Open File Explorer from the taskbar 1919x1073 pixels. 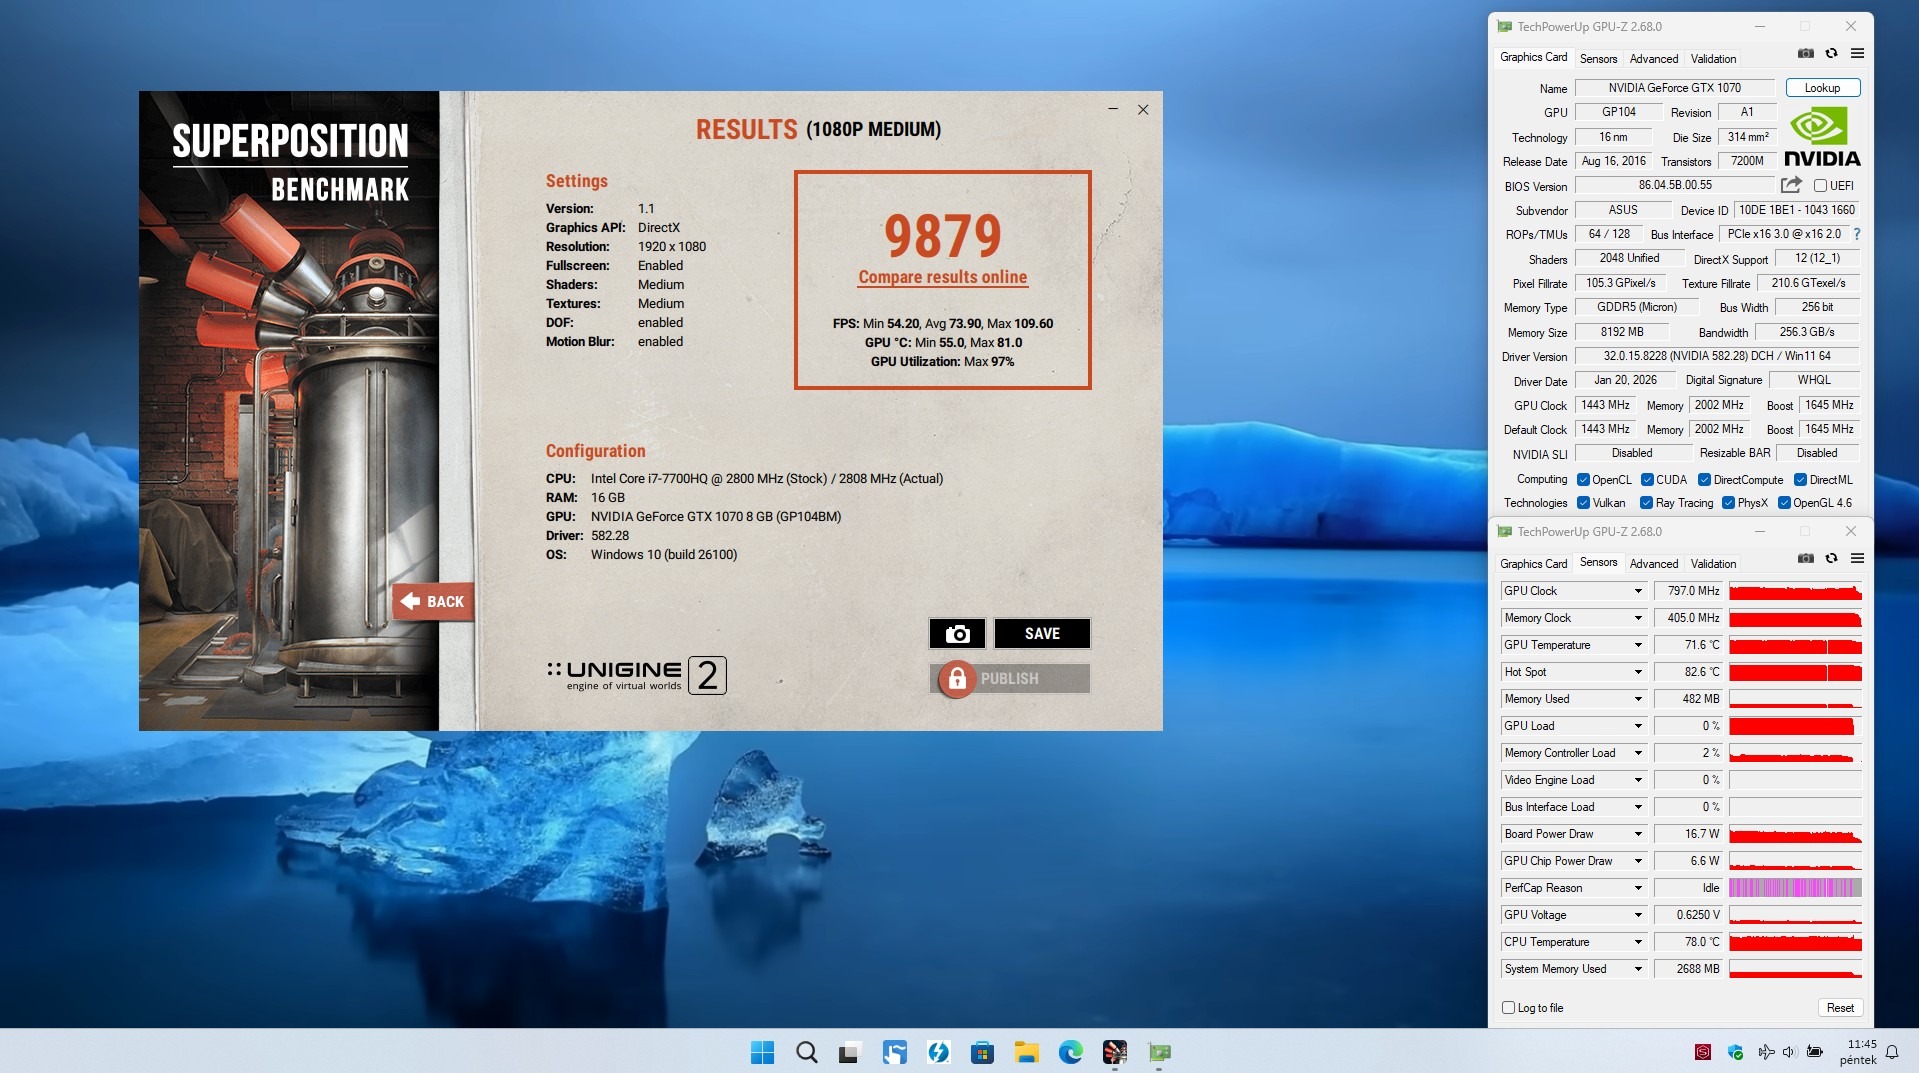pos(1026,1052)
